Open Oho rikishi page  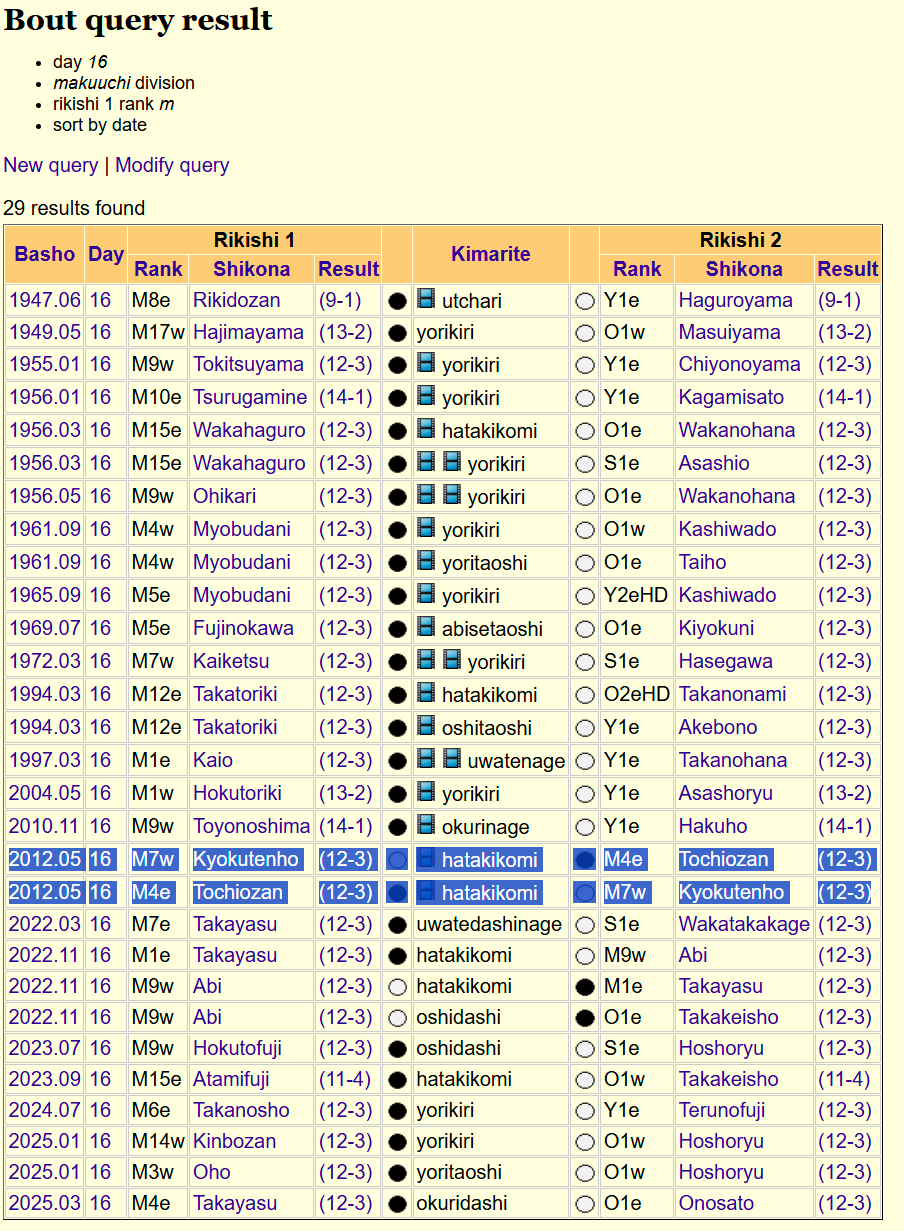pyautogui.click(x=212, y=1172)
